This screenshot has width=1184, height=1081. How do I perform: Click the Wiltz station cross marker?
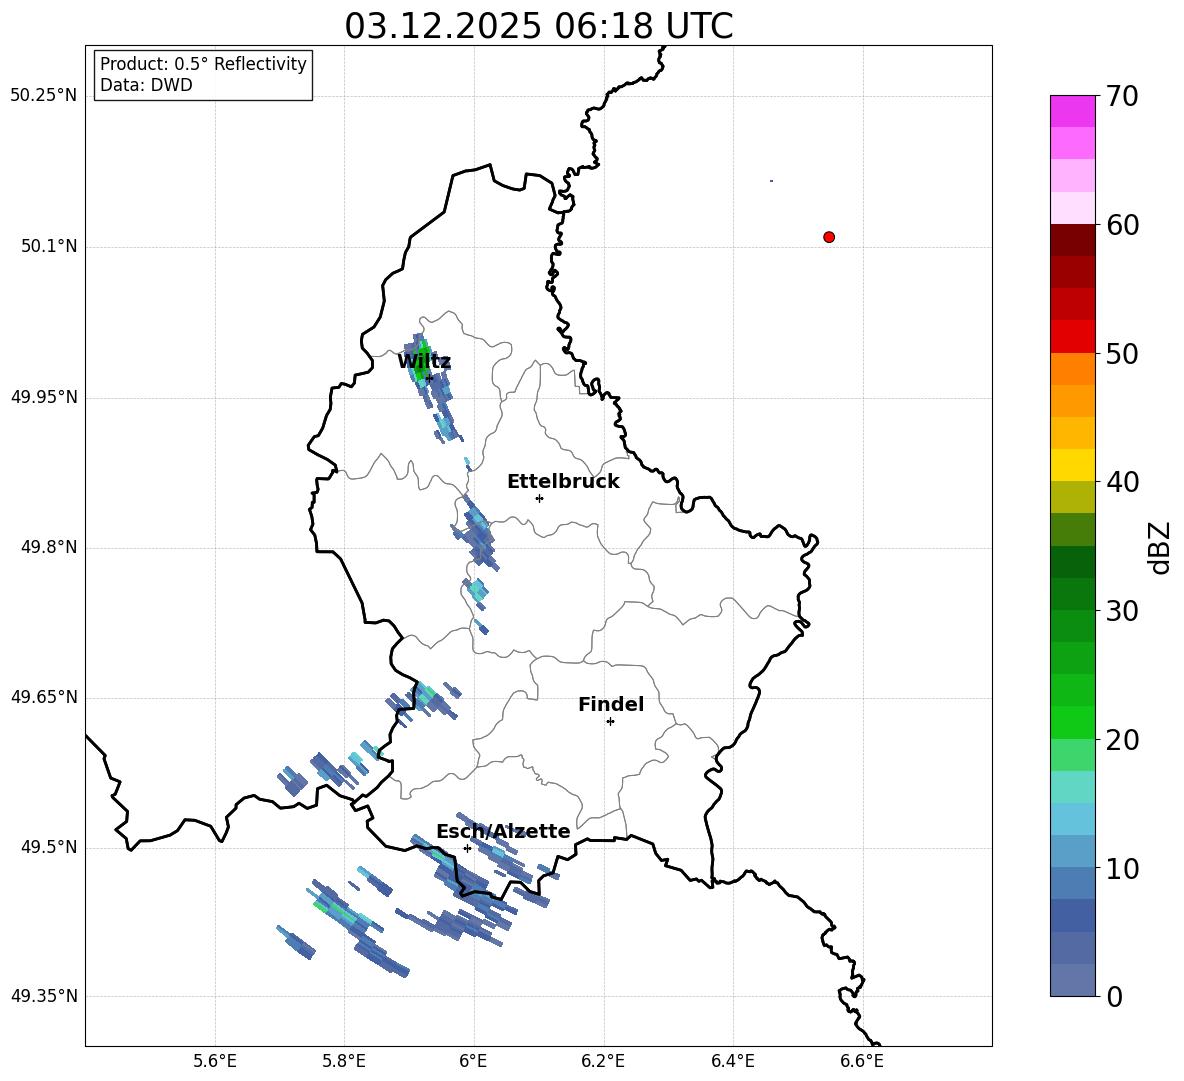(429, 378)
